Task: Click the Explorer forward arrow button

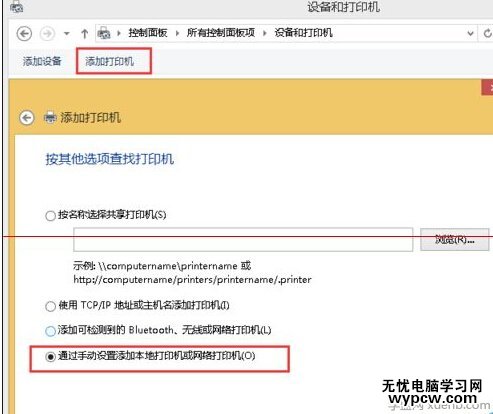Action: coord(47,33)
